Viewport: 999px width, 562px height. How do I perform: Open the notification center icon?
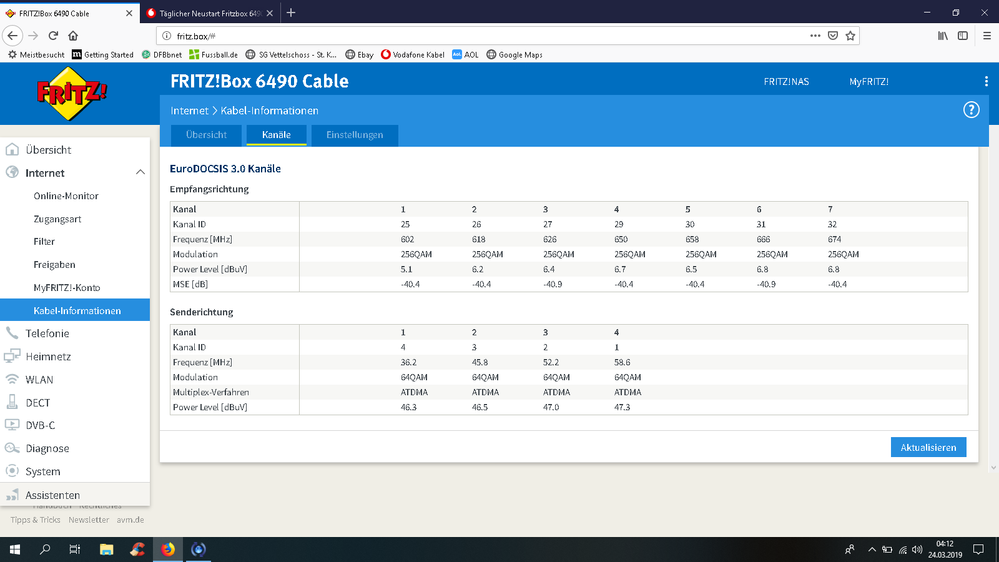click(x=979, y=549)
